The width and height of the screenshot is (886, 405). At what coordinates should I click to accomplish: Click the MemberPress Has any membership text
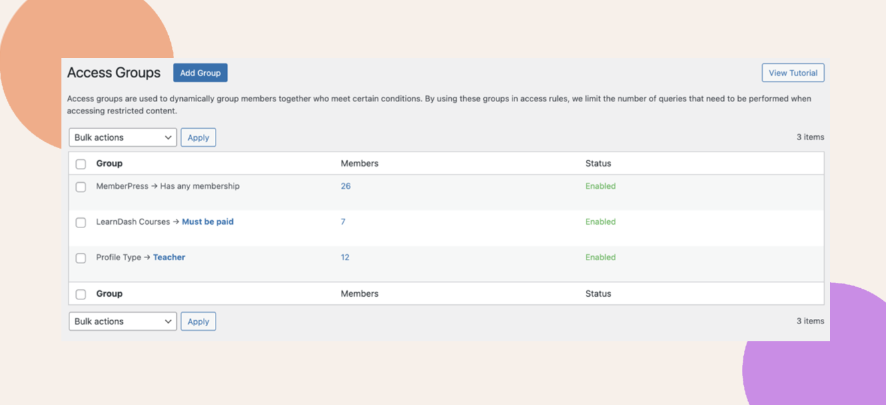coord(168,186)
